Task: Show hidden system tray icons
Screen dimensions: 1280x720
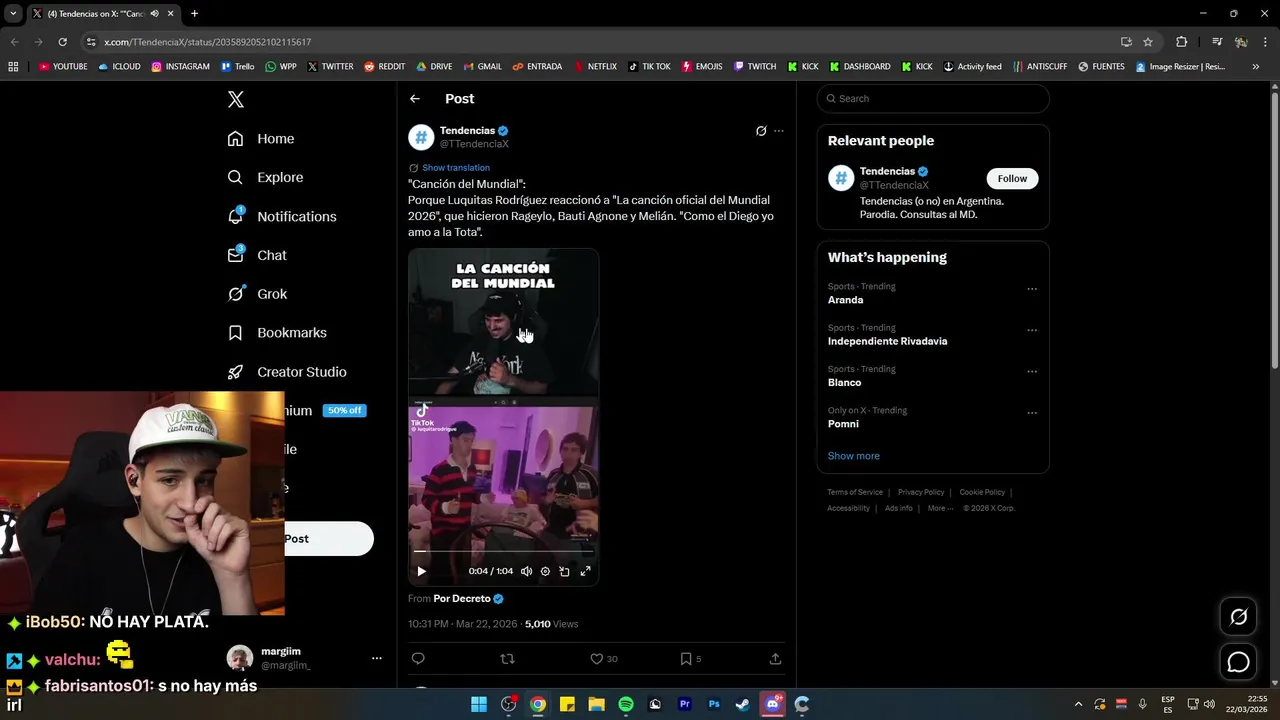Action: tap(1078, 704)
